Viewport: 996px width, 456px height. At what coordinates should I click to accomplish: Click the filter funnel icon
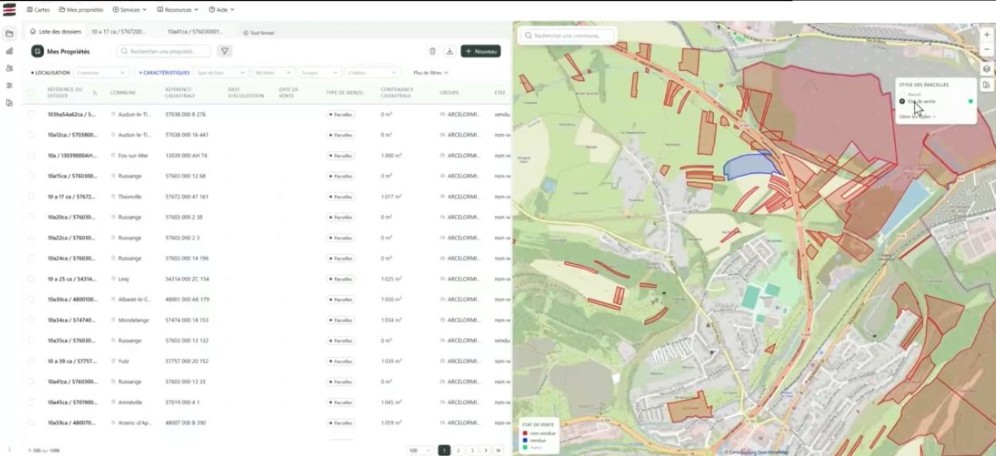pos(225,51)
